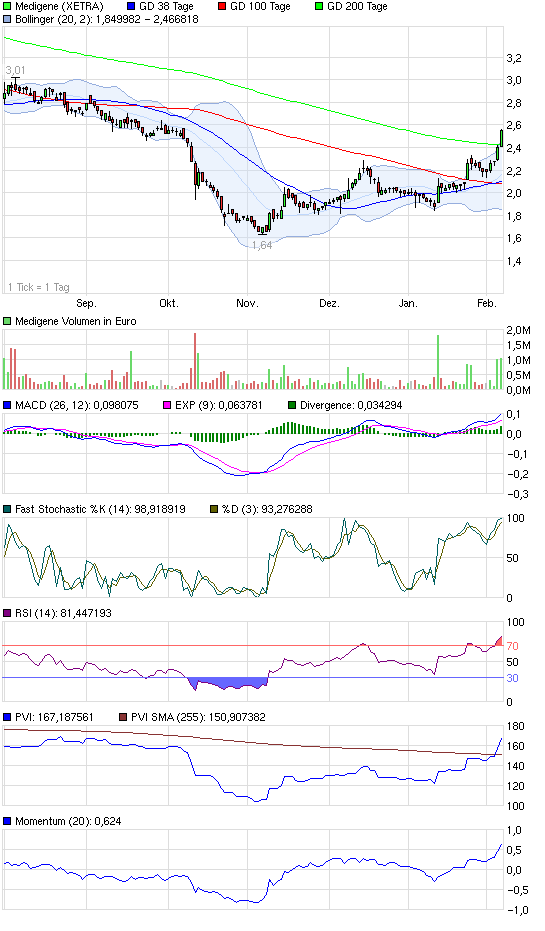The image size is (545, 931).
Task: Click the blue 30 RSI threshold label
Action: pos(512,678)
